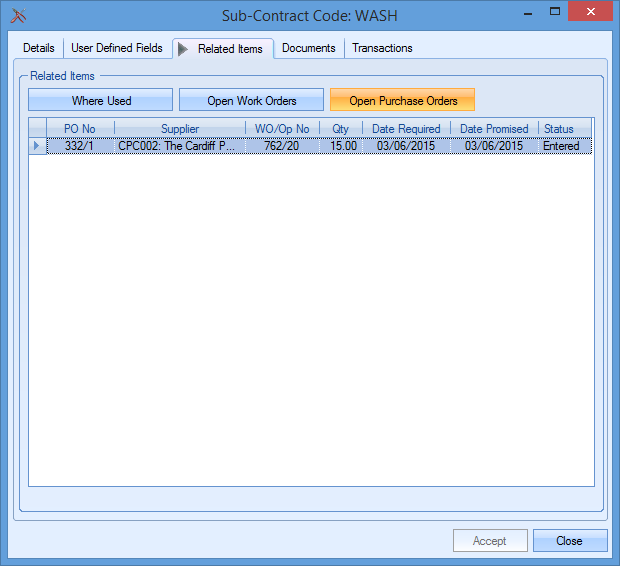620x566 pixels.
Task: Sort by the Supplier column header
Action: pyautogui.click(x=180, y=129)
